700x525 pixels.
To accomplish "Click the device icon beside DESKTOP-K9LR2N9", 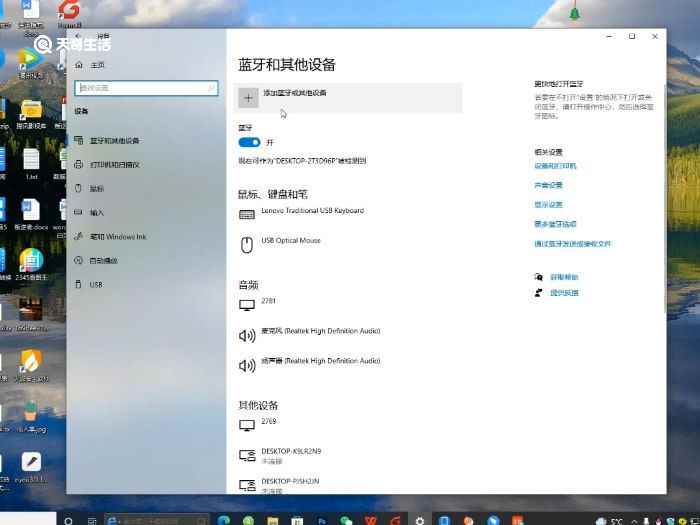I will click(x=247, y=455).
